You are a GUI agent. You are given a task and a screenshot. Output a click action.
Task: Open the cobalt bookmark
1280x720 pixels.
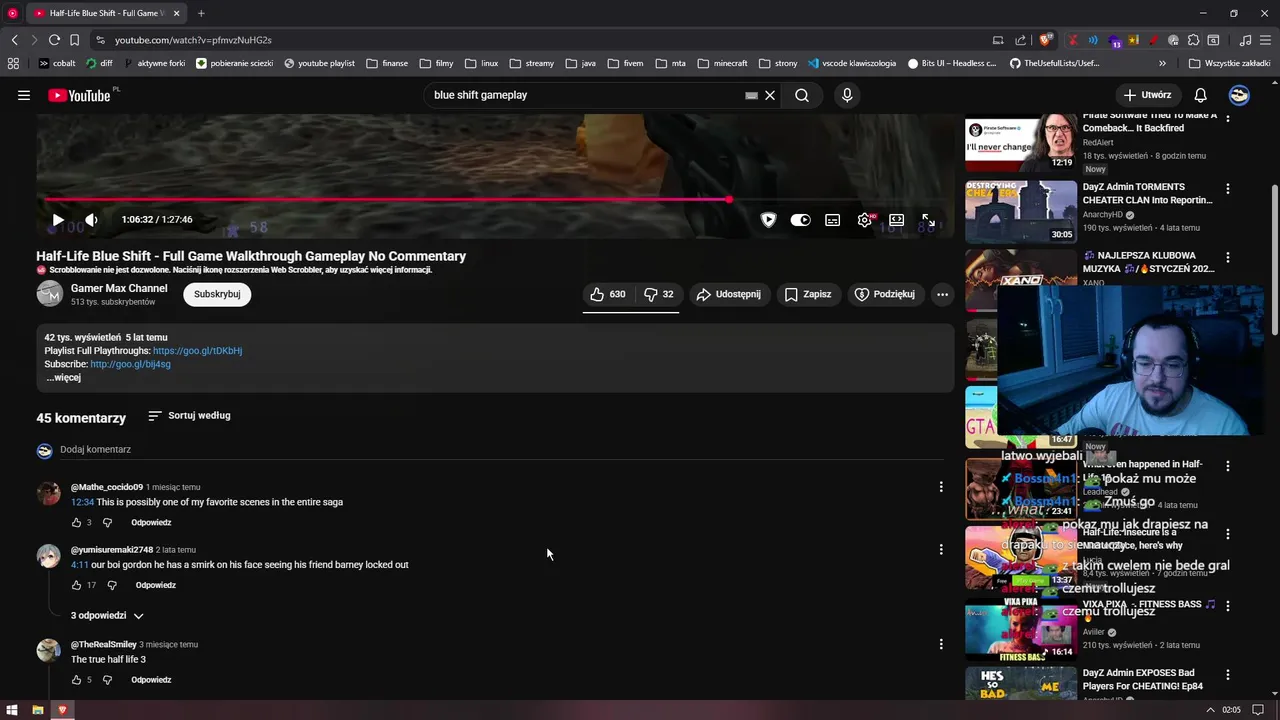(x=57, y=63)
